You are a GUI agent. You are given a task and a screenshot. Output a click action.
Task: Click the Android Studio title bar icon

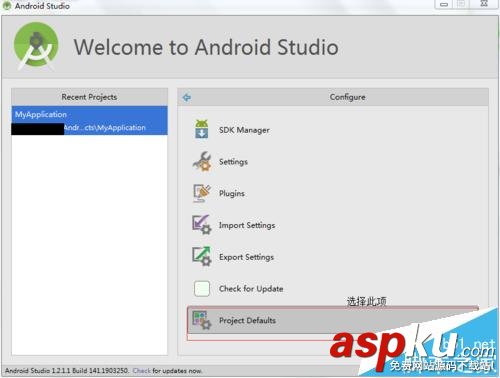coord(7,5)
